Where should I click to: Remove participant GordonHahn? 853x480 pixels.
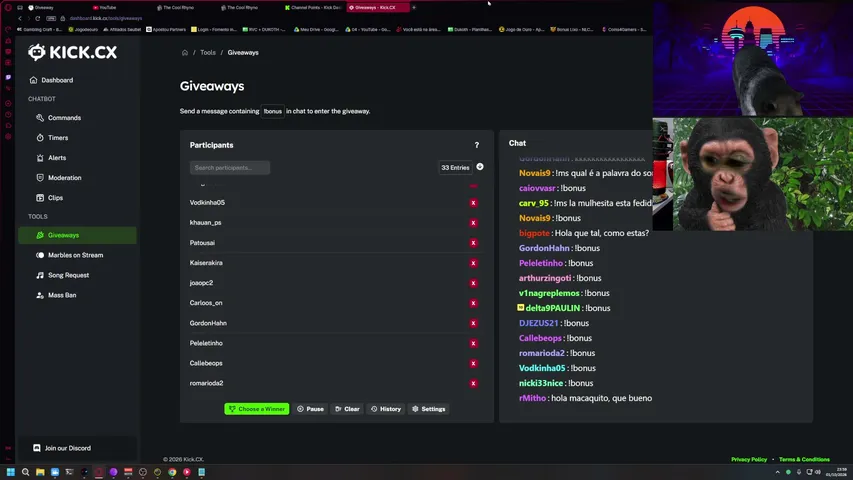point(473,323)
